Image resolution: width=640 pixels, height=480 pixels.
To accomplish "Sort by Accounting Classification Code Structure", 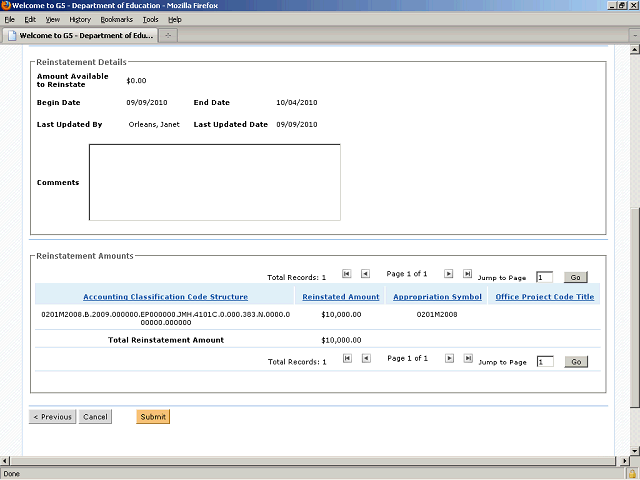I will point(165,297).
